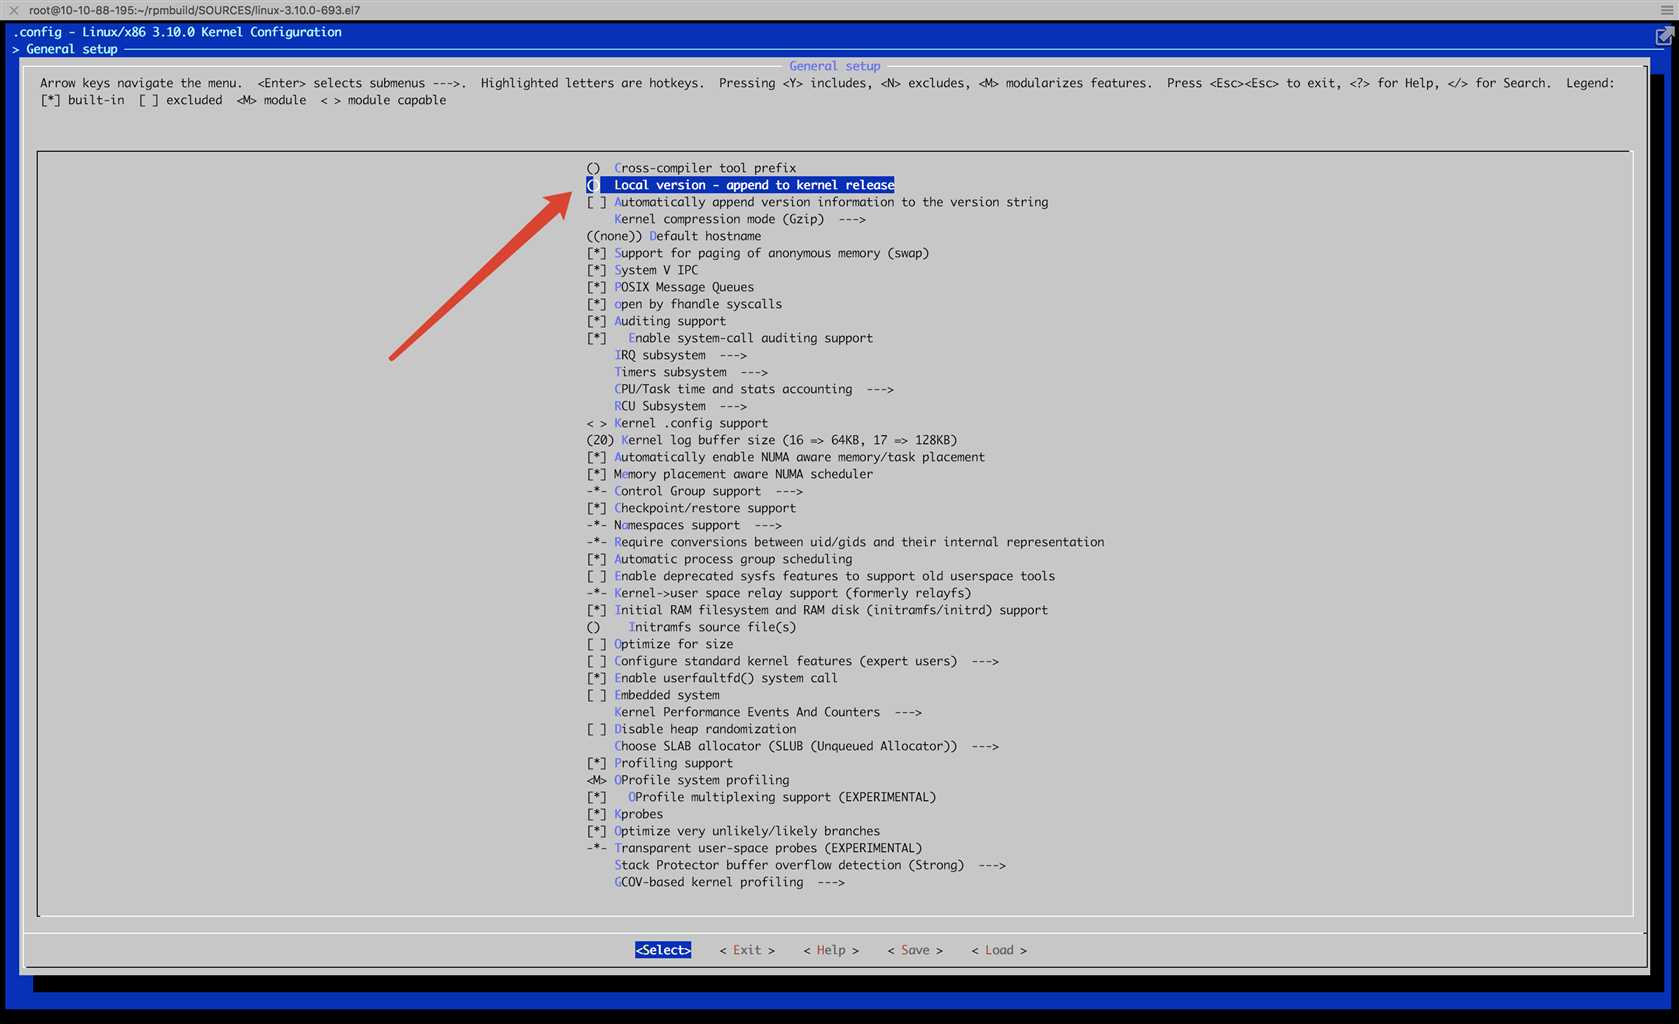
Task: Click the Save button
Action: [915, 950]
